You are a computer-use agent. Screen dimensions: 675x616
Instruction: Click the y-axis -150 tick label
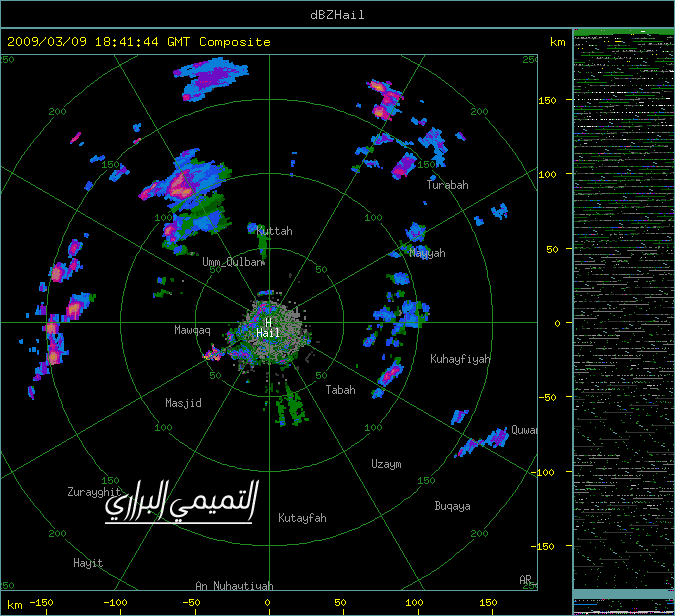pyautogui.click(x=544, y=546)
